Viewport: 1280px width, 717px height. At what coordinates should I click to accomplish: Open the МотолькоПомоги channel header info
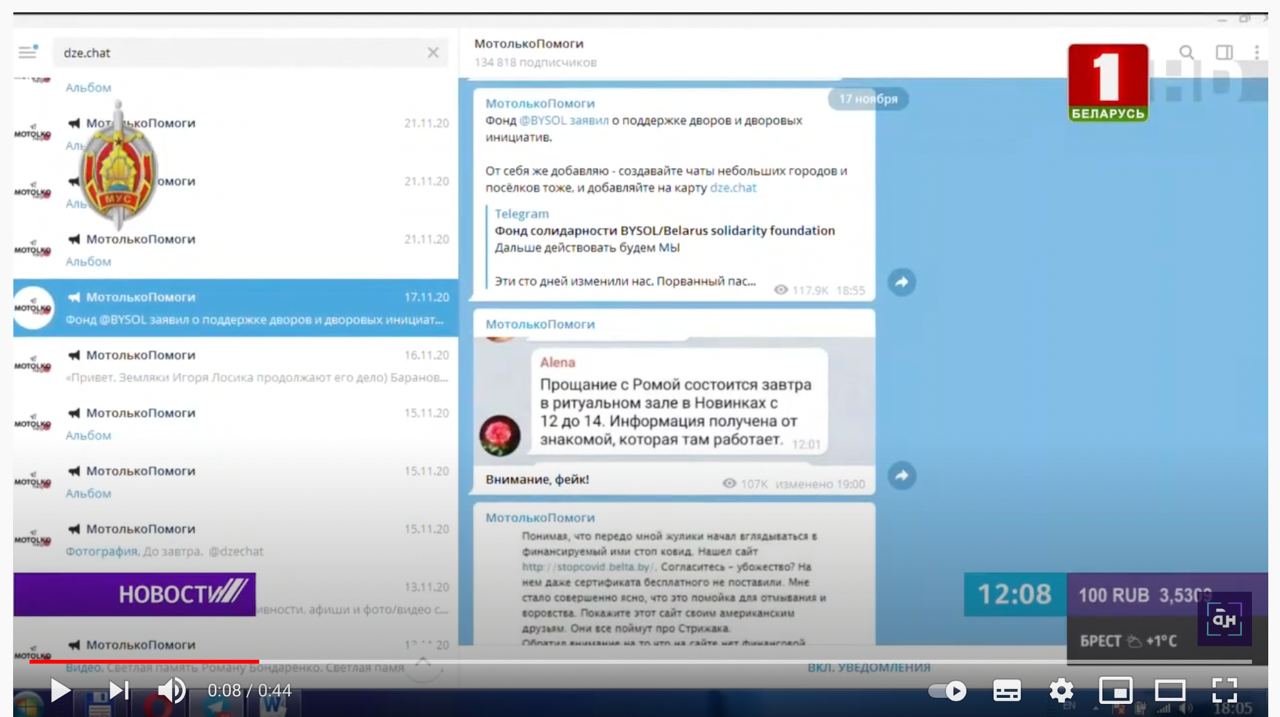pos(535,52)
